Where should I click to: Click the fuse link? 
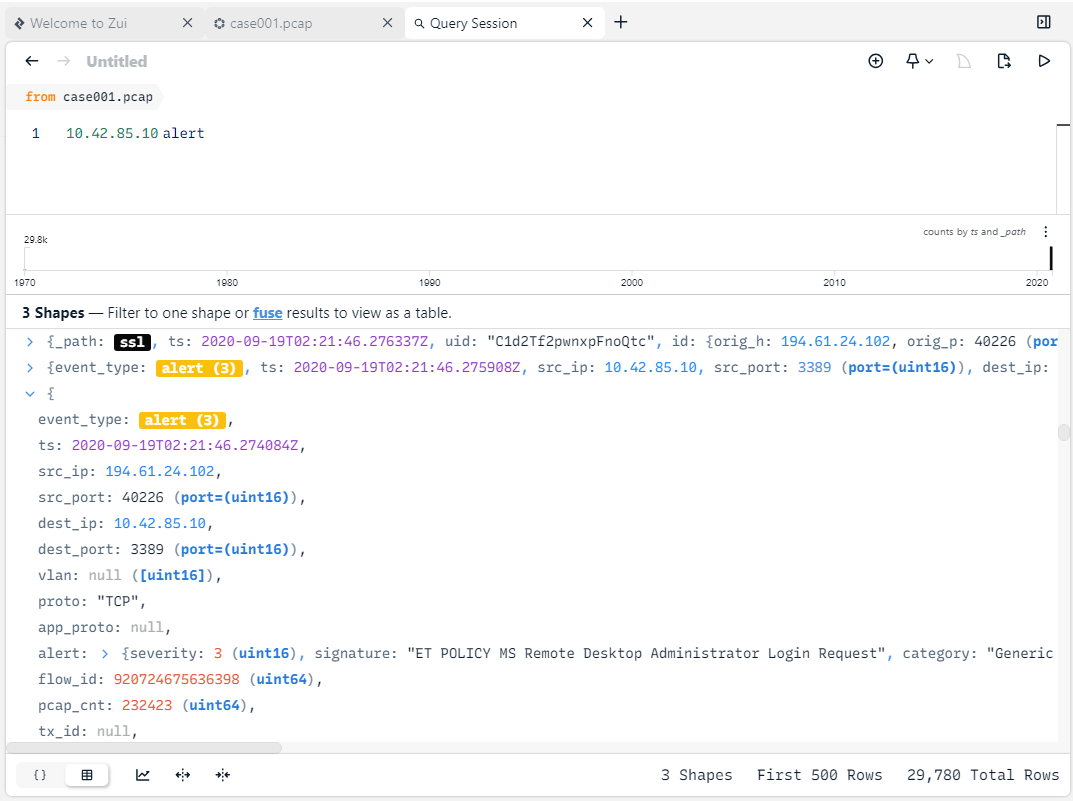[x=267, y=313]
